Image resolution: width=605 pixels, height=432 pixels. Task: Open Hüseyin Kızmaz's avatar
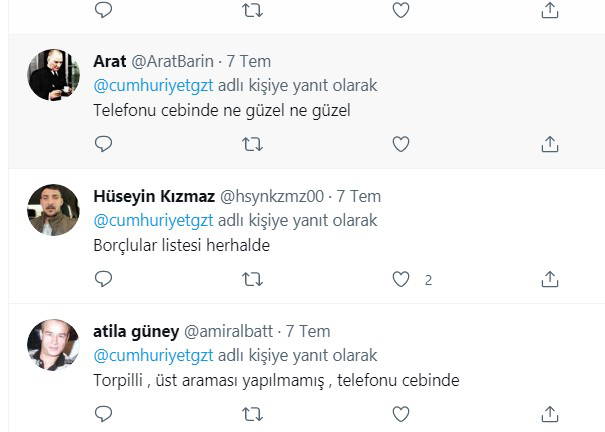tap(53, 210)
